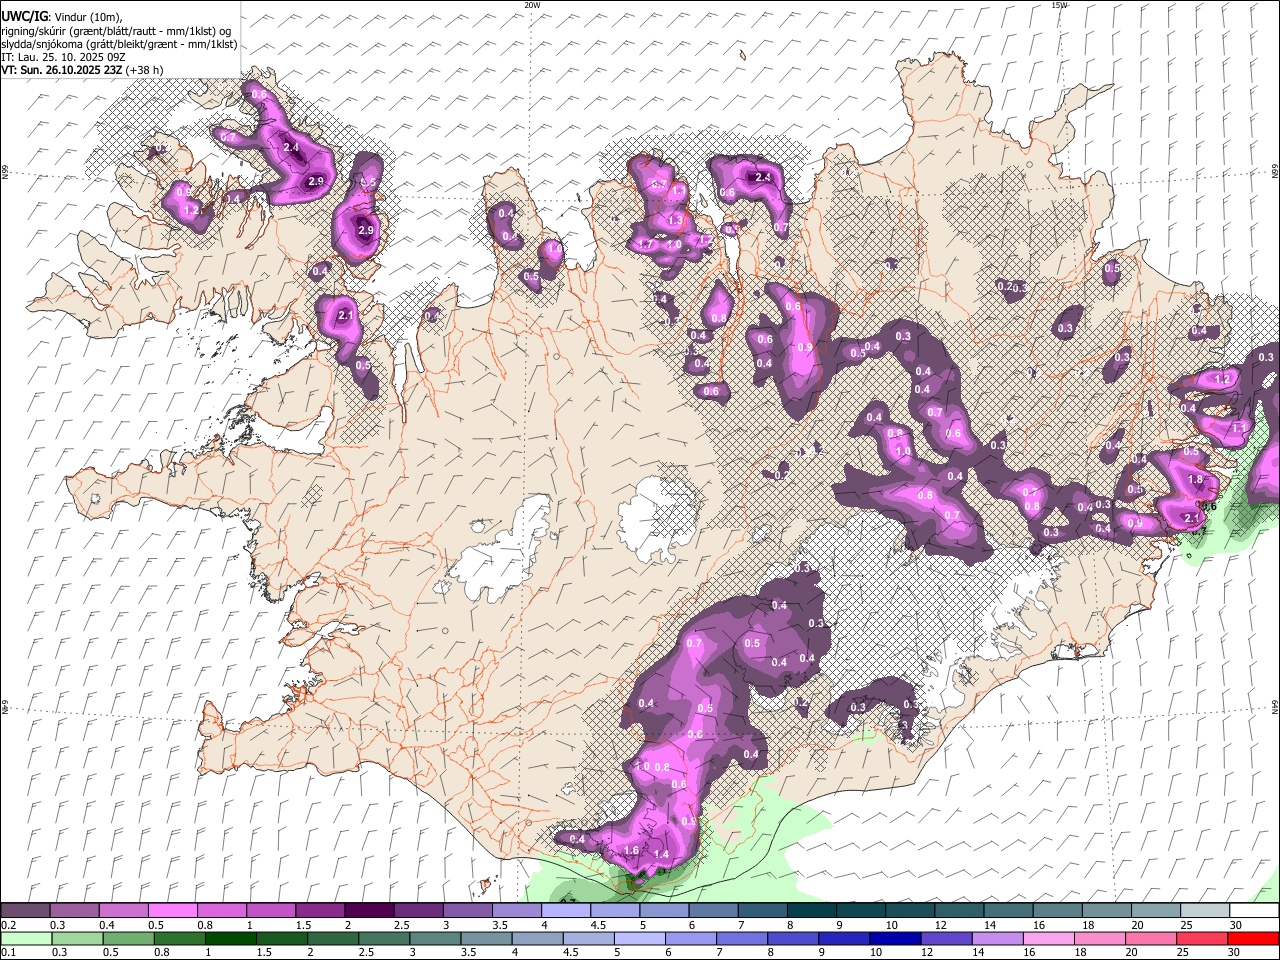Click the bright pink 0.5 snow legend swatch
The width and height of the screenshot is (1280, 960).
click(x=172, y=911)
